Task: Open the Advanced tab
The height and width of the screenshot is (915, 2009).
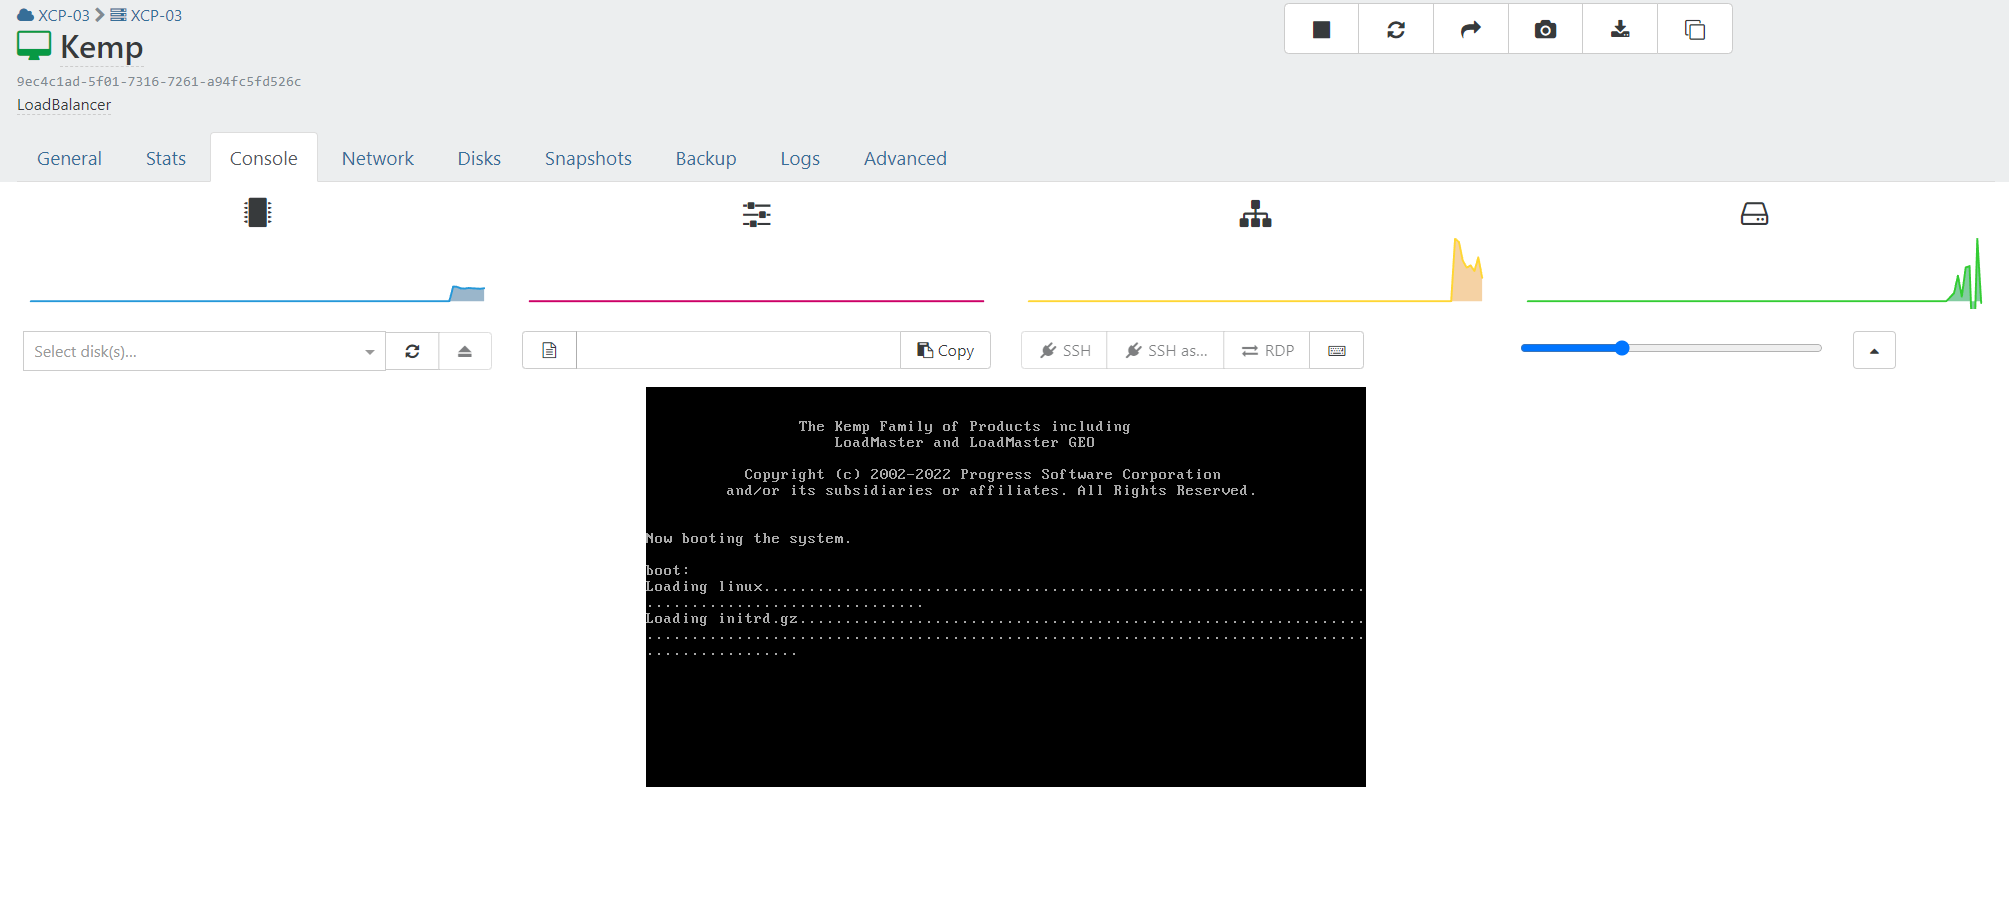Action: [x=905, y=158]
